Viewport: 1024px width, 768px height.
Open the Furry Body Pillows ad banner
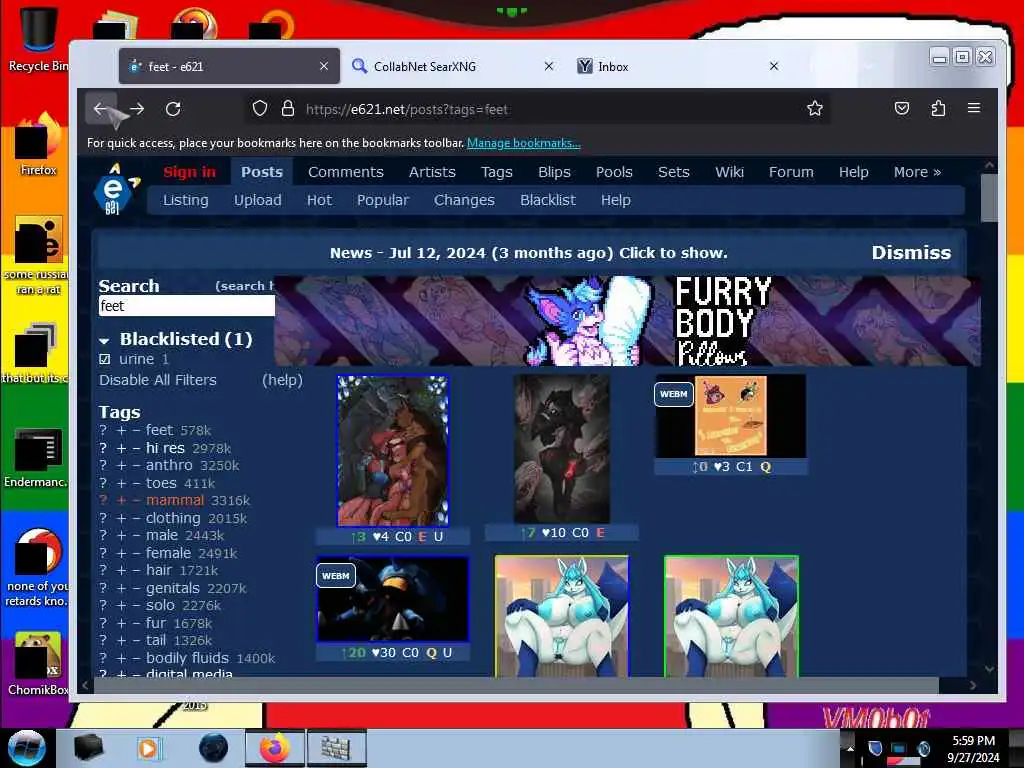pyautogui.click(x=627, y=321)
